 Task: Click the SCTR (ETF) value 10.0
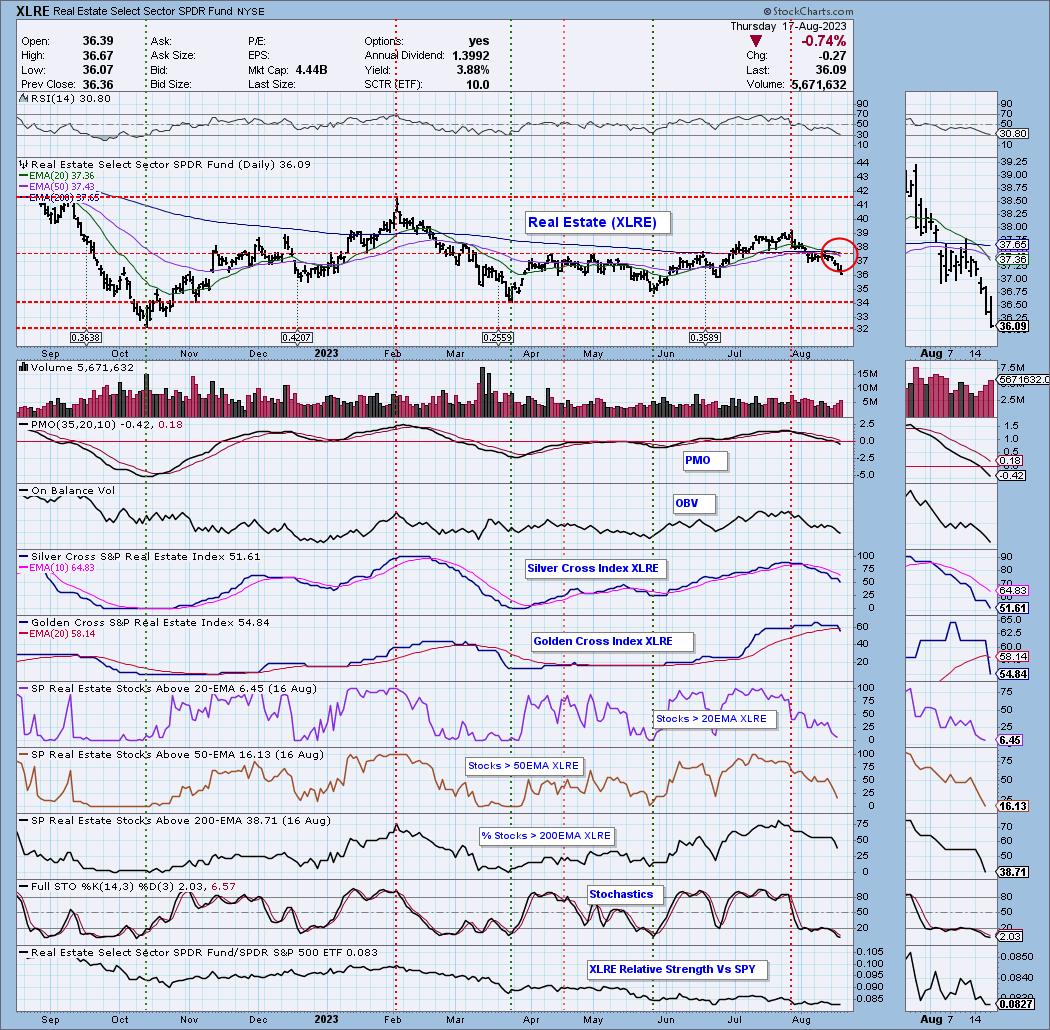click(x=477, y=85)
